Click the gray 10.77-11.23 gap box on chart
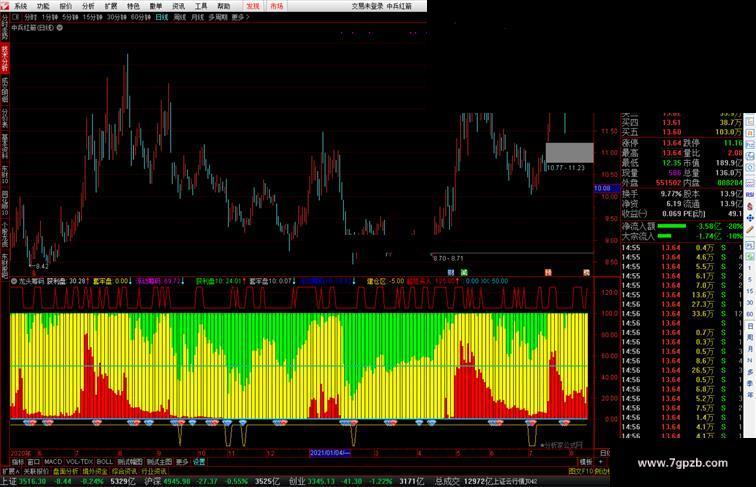 click(569, 152)
